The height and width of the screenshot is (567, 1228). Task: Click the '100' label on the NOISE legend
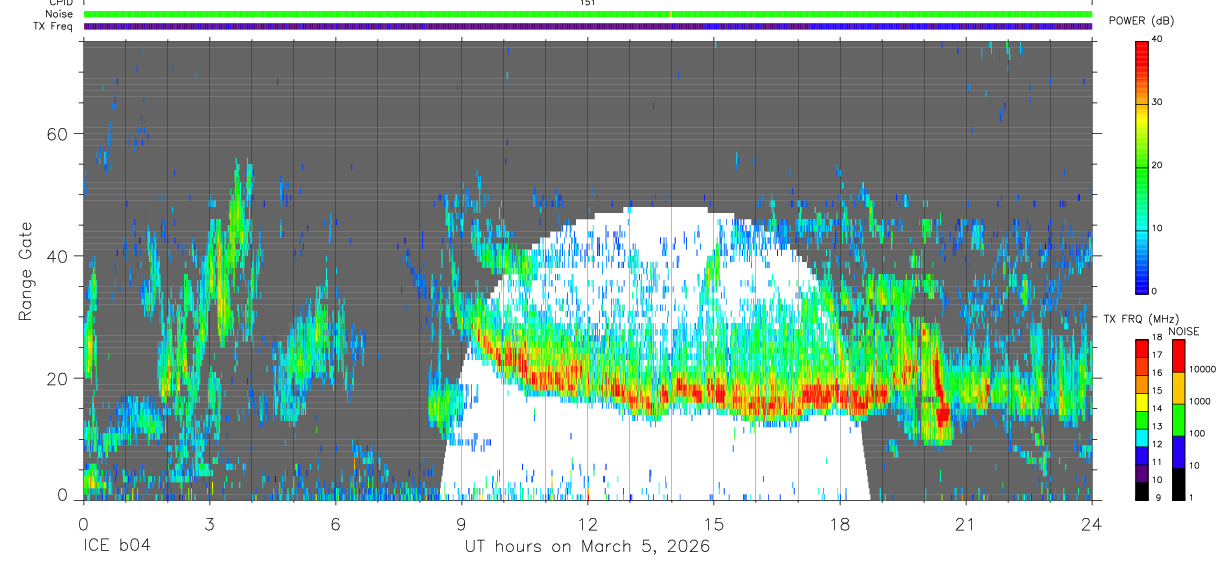(x=1197, y=435)
